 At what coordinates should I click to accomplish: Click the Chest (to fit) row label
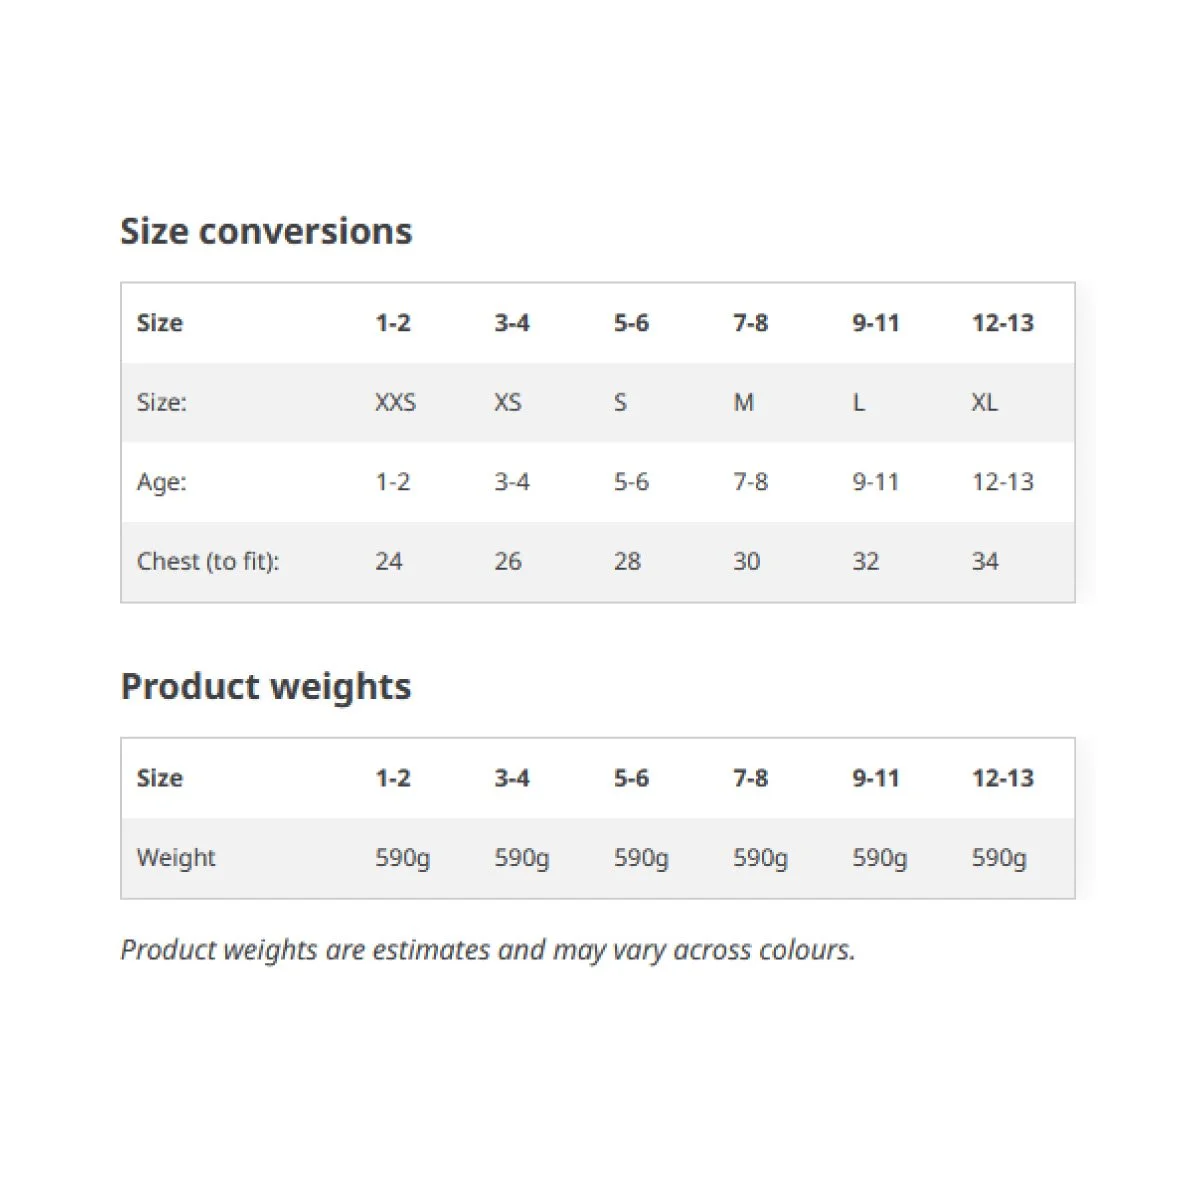[x=208, y=561]
